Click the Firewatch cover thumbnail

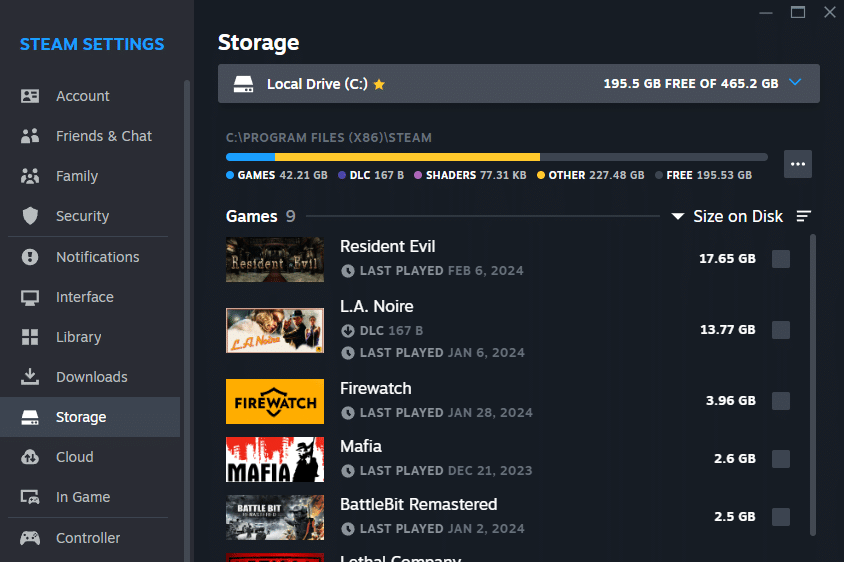tap(275, 401)
